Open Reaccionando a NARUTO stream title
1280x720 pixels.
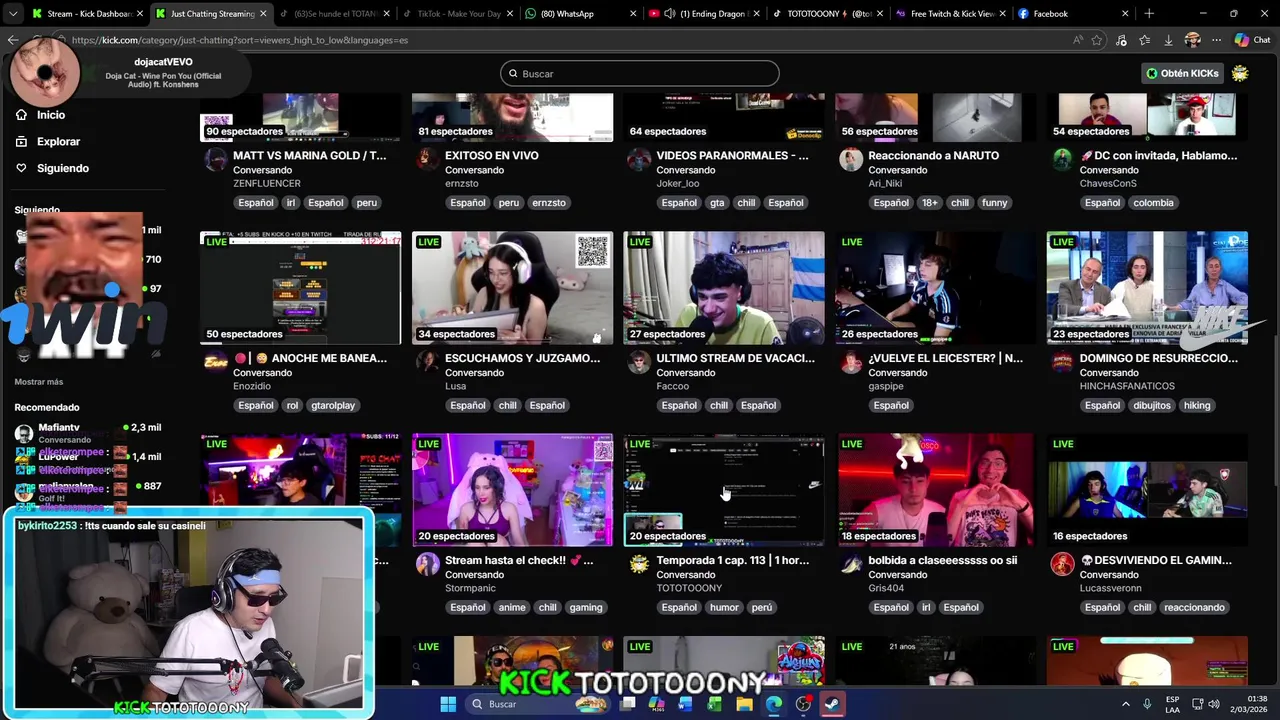[933, 156]
